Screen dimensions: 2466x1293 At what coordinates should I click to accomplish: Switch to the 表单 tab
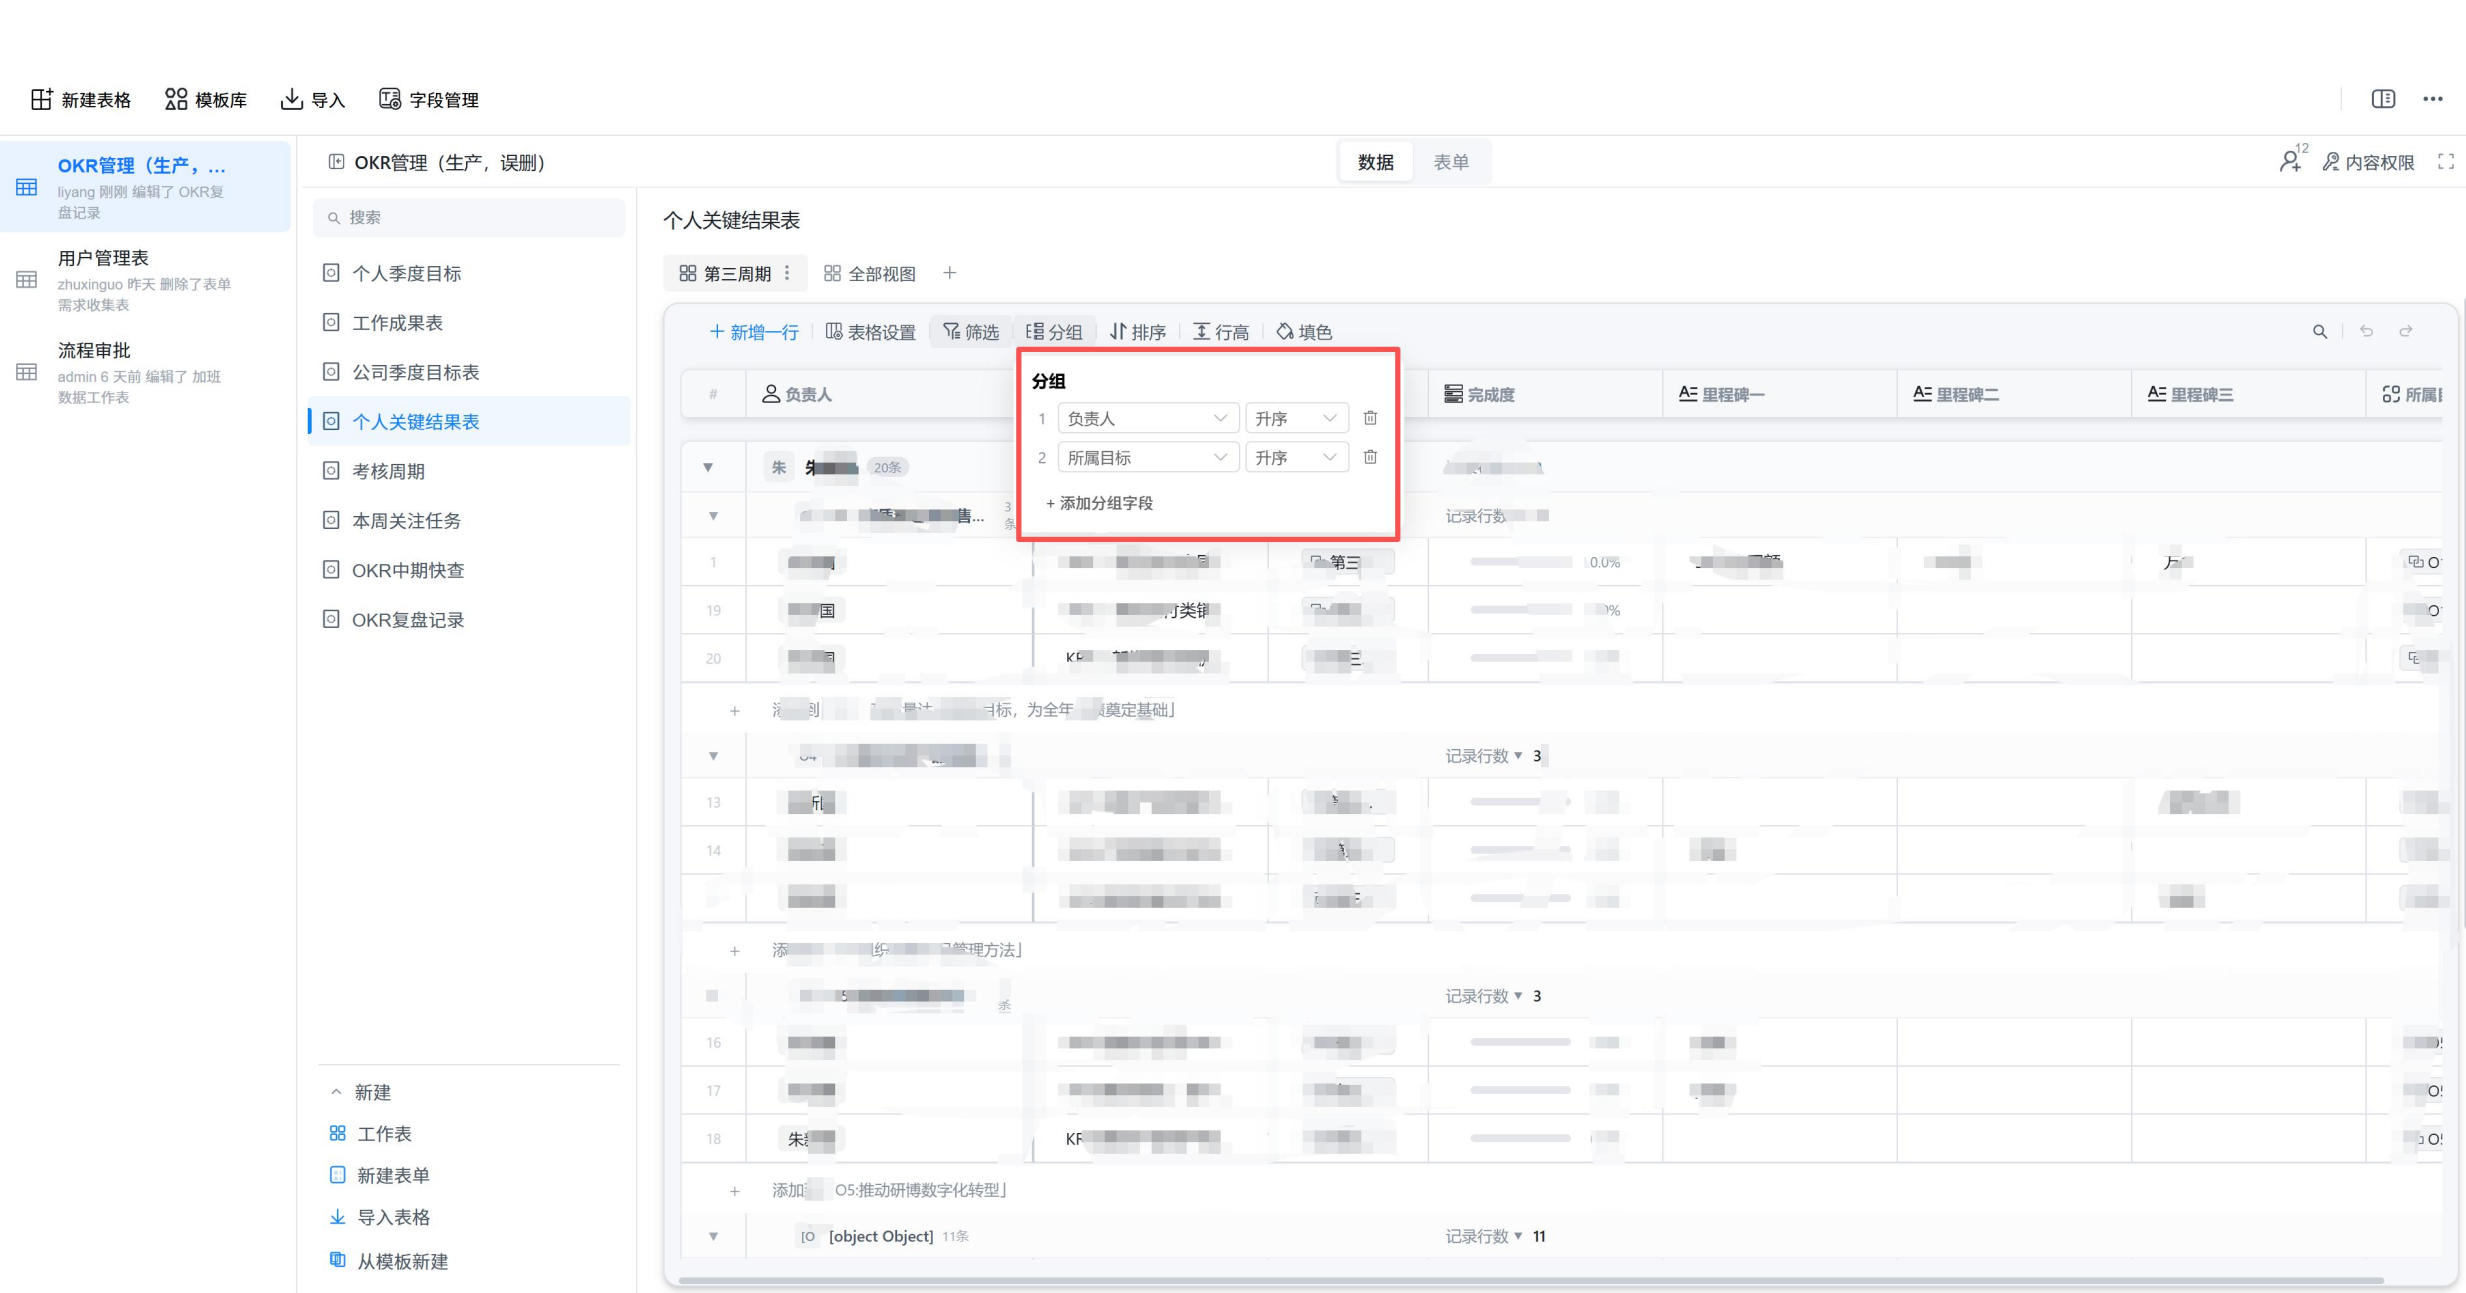tap(1451, 162)
